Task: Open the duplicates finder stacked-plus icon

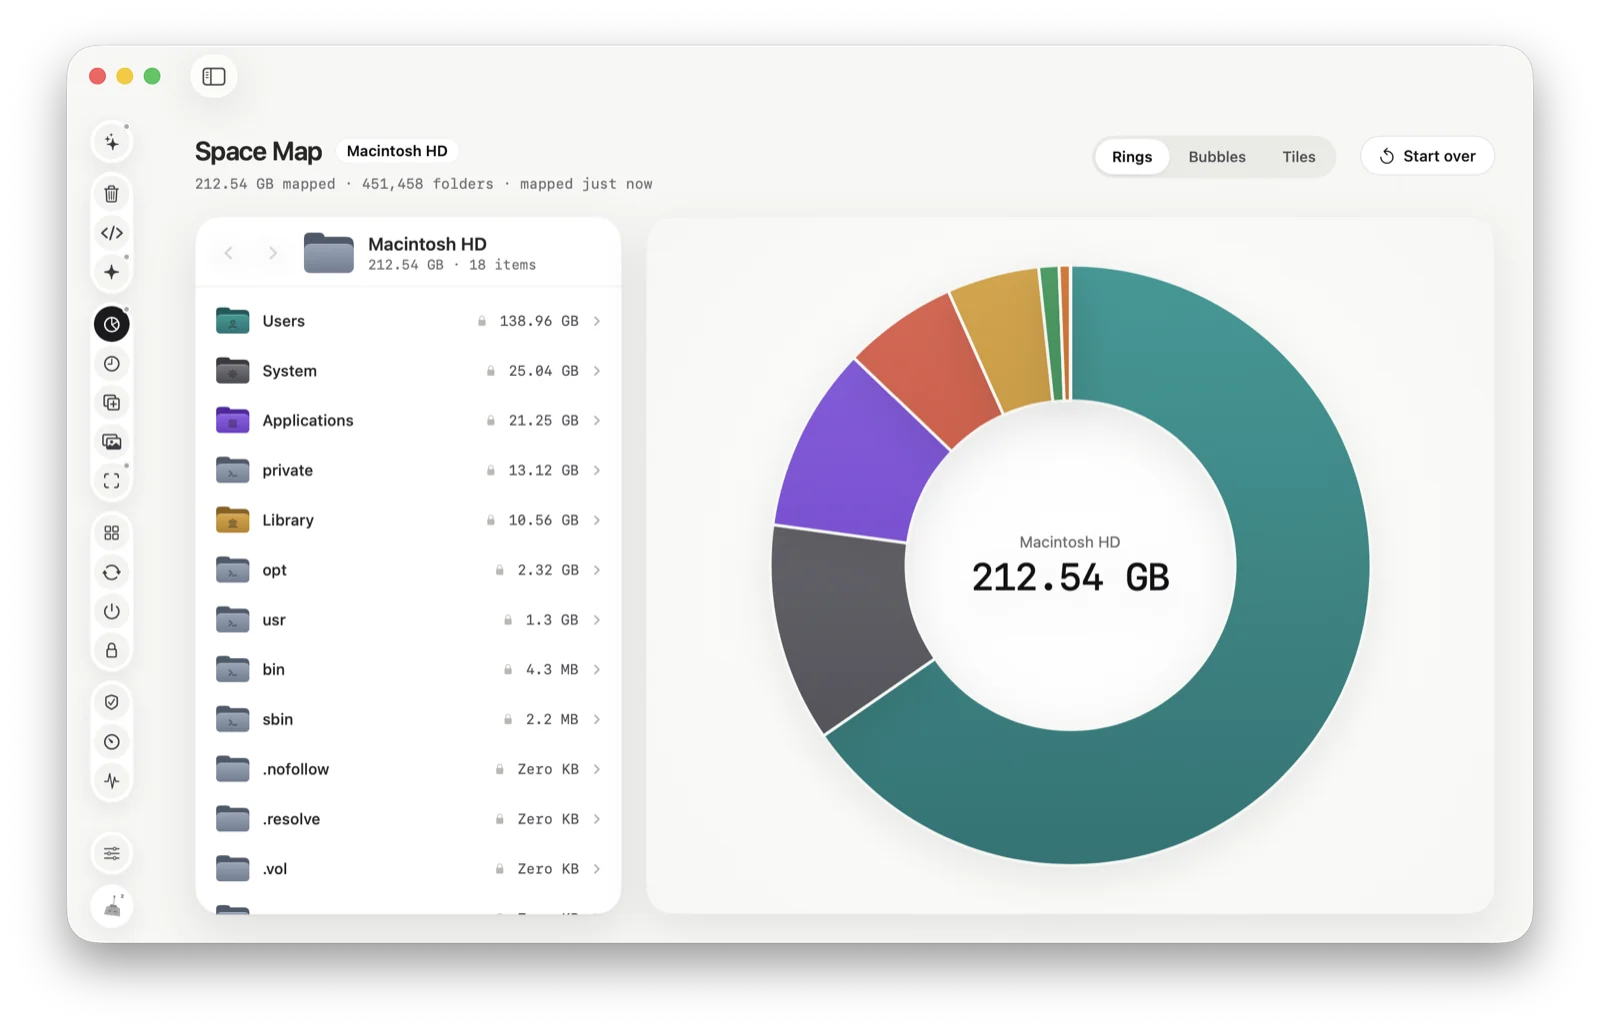Action: click(112, 403)
